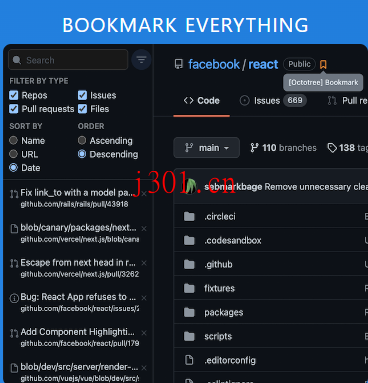Uncheck the Repos filter checkbox
Viewport: 368px width, 383px height.
click(x=14, y=95)
